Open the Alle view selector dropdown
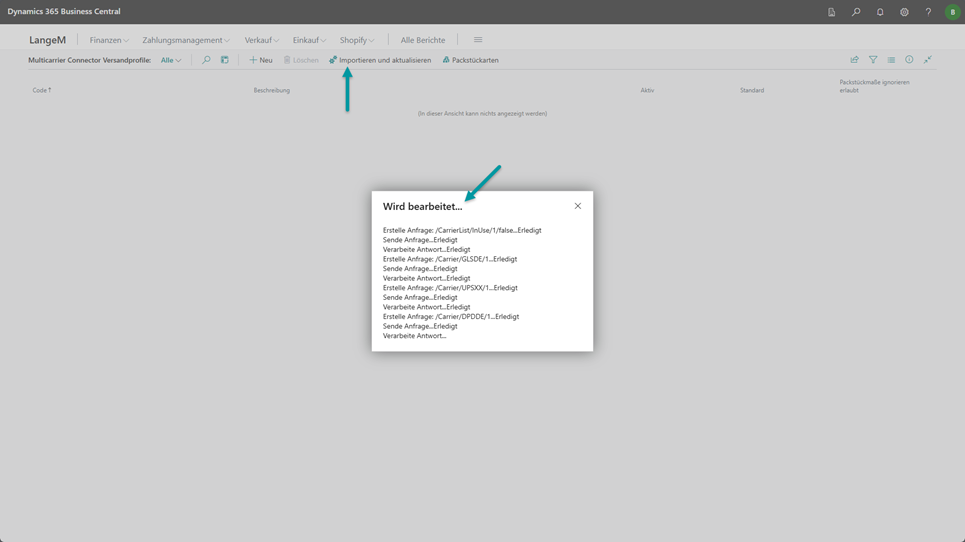This screenshot has height=542, width=965. (171, 60)
